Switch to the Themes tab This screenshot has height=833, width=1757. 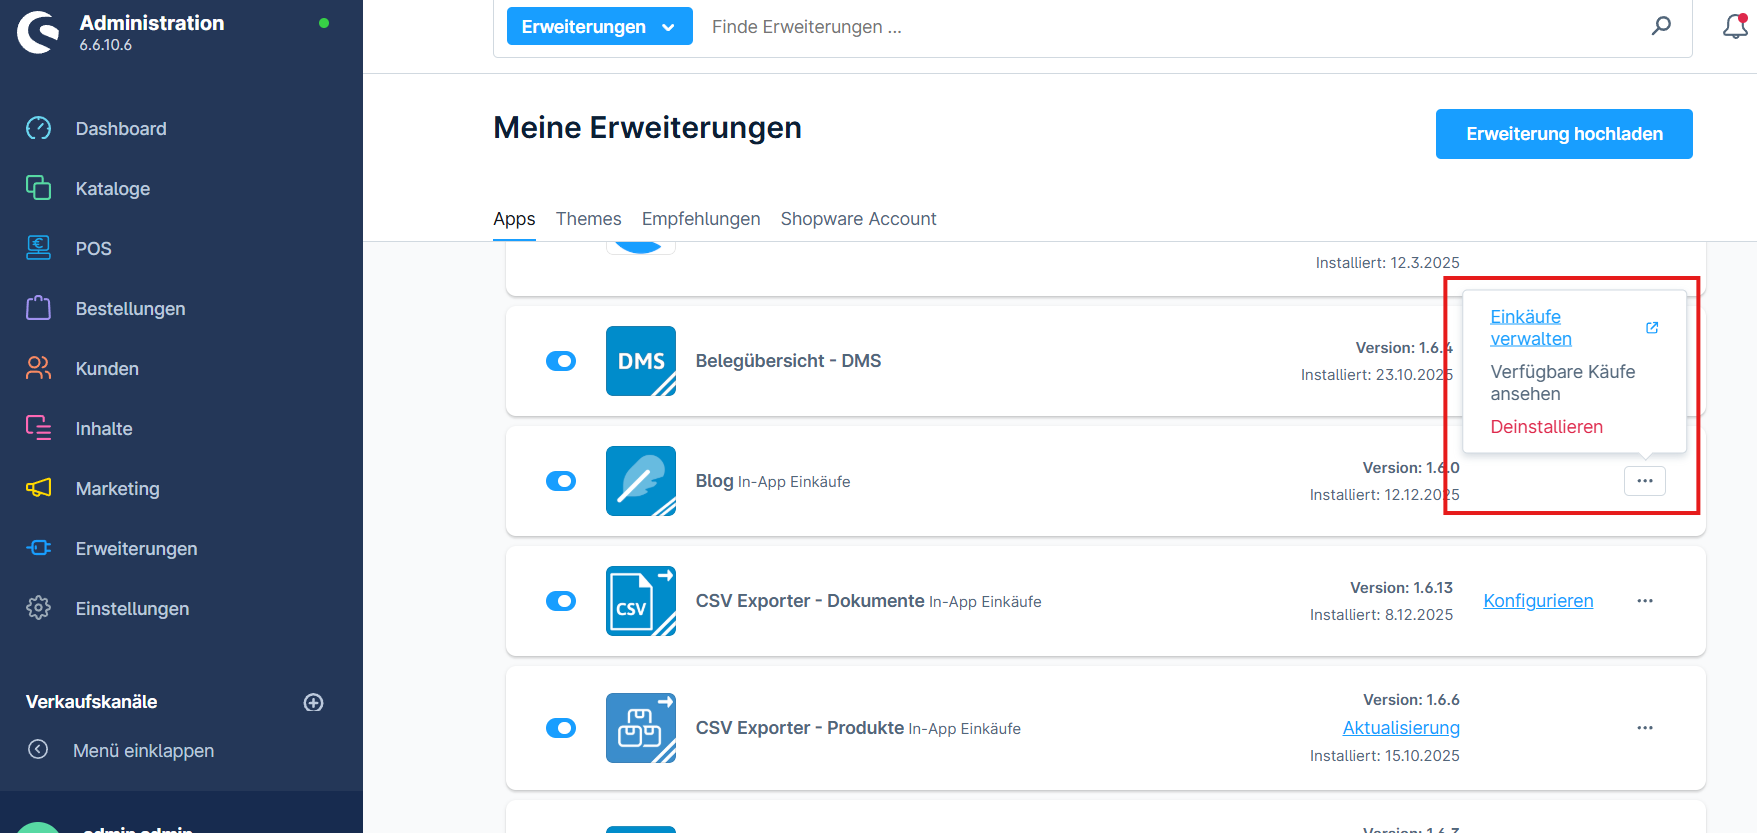(x=588, y=219)
